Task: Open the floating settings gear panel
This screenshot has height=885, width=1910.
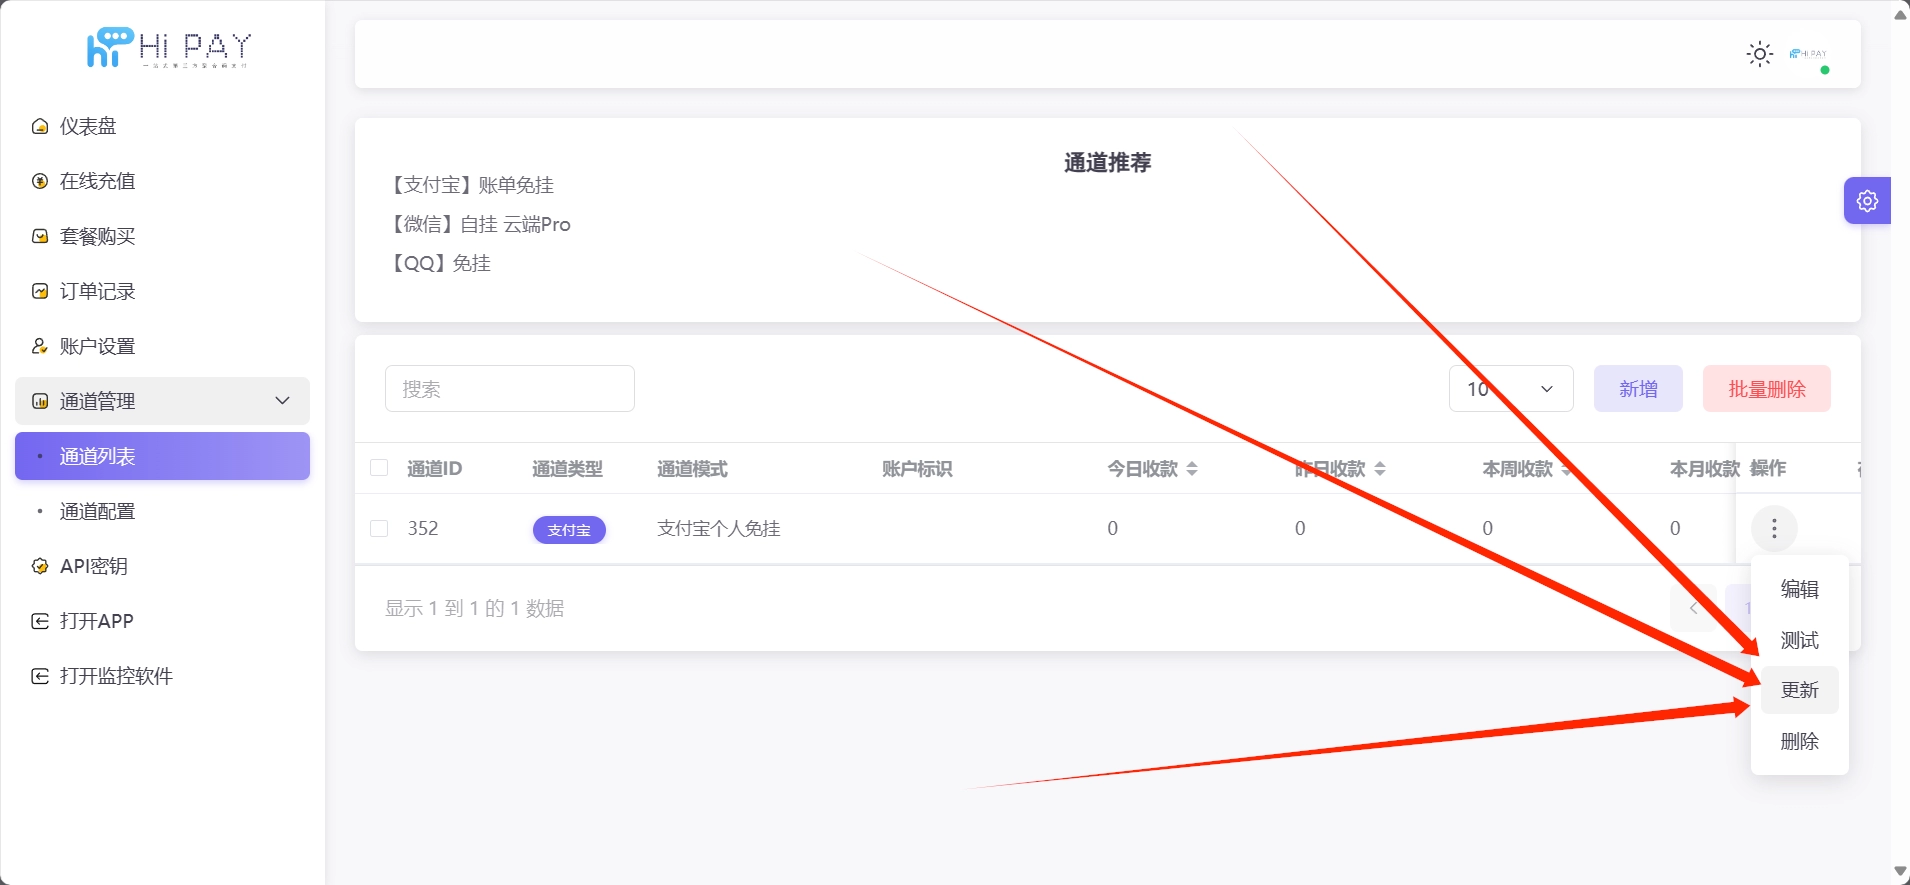Action: pyautogui.click(x=1867, y=201)
